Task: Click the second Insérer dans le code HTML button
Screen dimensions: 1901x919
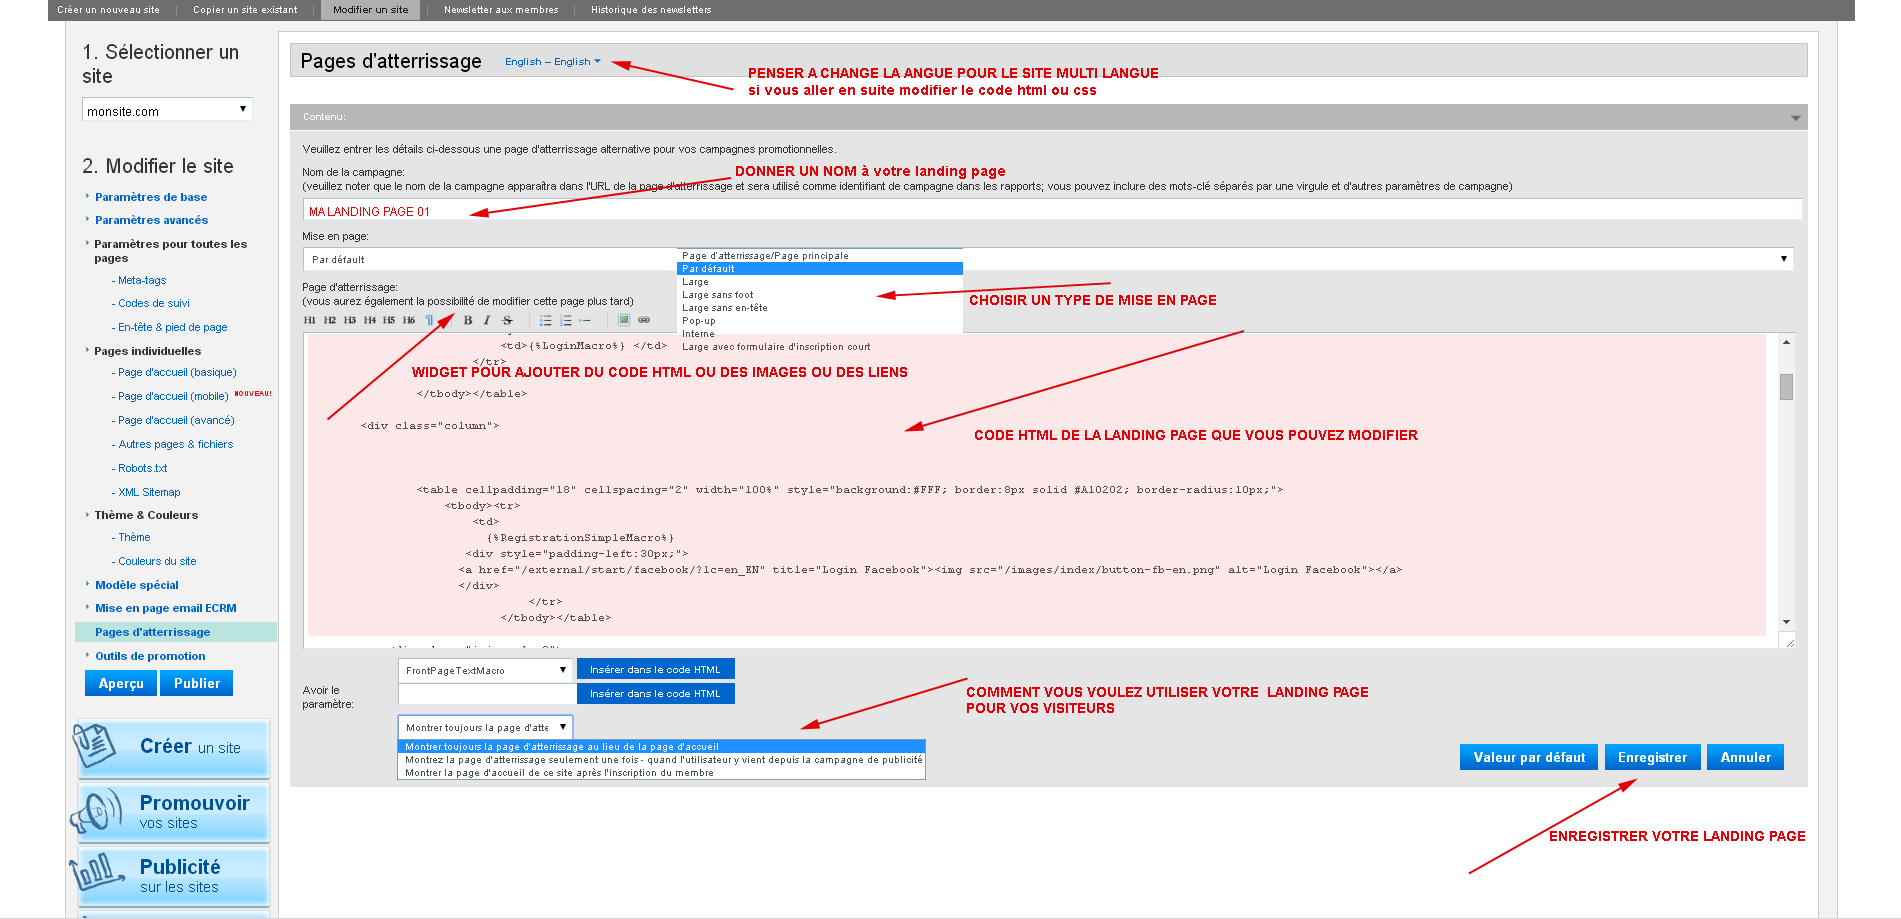Action: pos(655,694)
